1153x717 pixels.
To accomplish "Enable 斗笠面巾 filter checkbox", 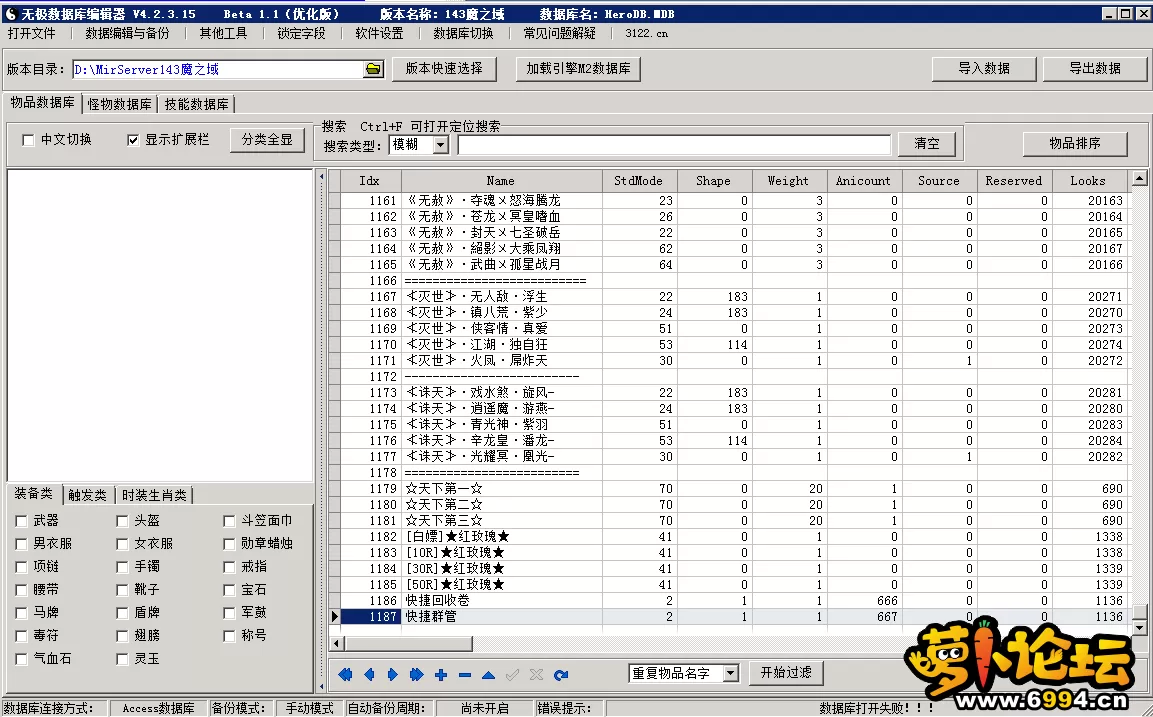I will [229, 521].
